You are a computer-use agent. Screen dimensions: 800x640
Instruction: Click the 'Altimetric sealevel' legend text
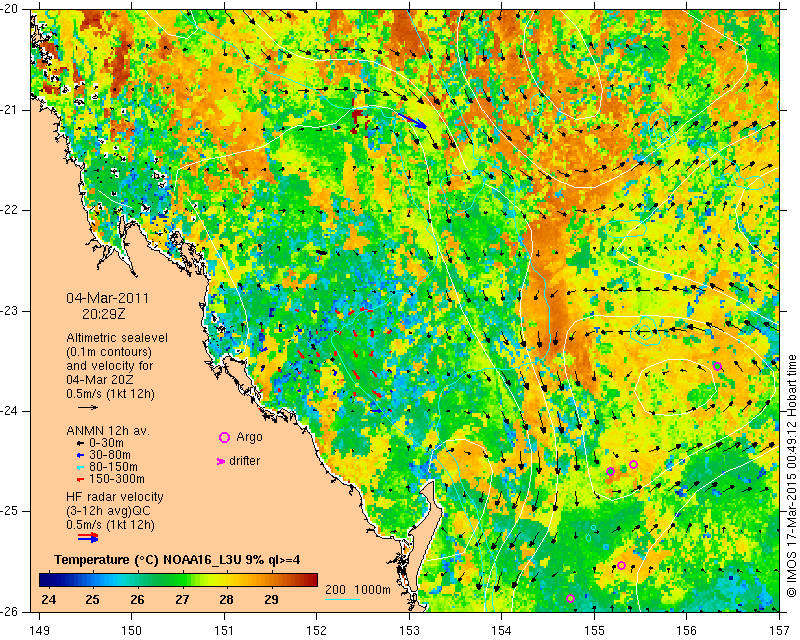pyautogui.click(x=117, y=338)
